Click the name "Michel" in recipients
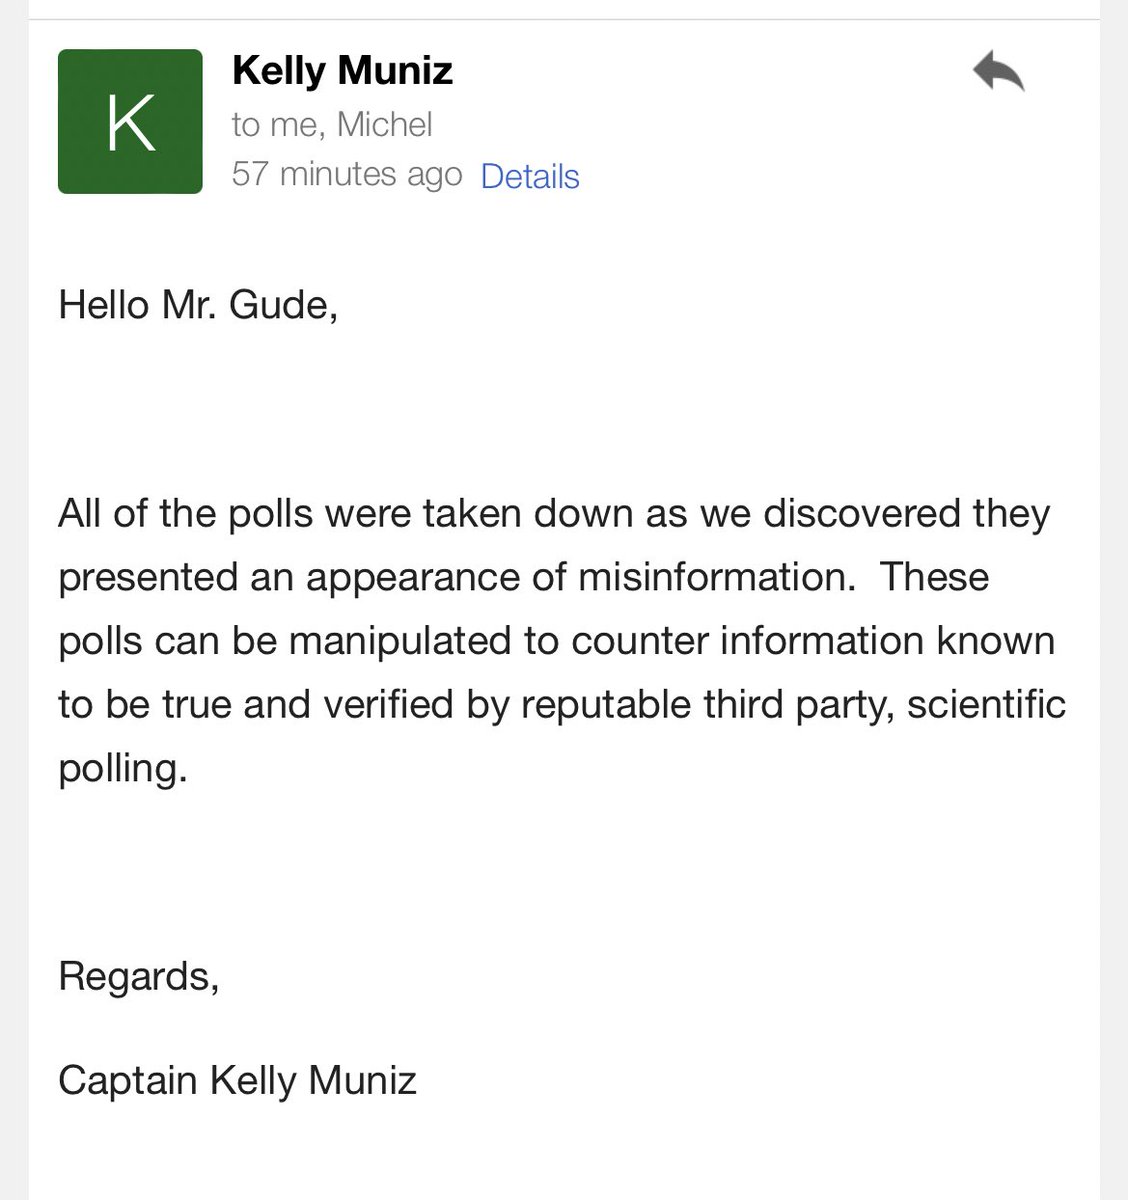The image size is (1128, 1200). [x=385, y=124]
